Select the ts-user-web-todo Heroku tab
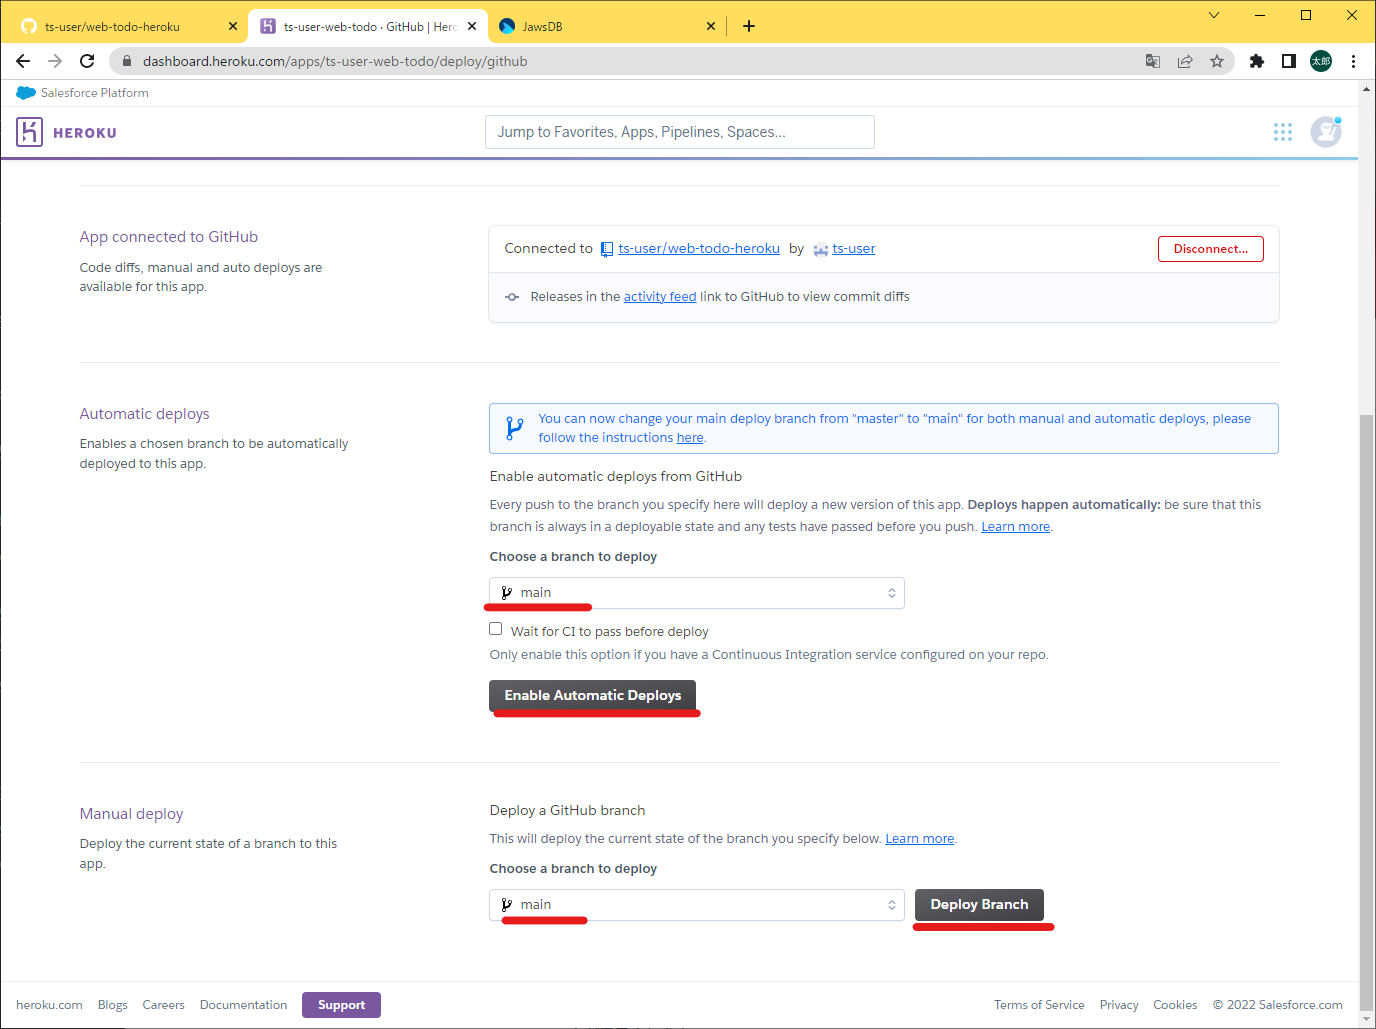Screen dimensions: 1376x1029 pyautogui.click(x=367, y=26)
